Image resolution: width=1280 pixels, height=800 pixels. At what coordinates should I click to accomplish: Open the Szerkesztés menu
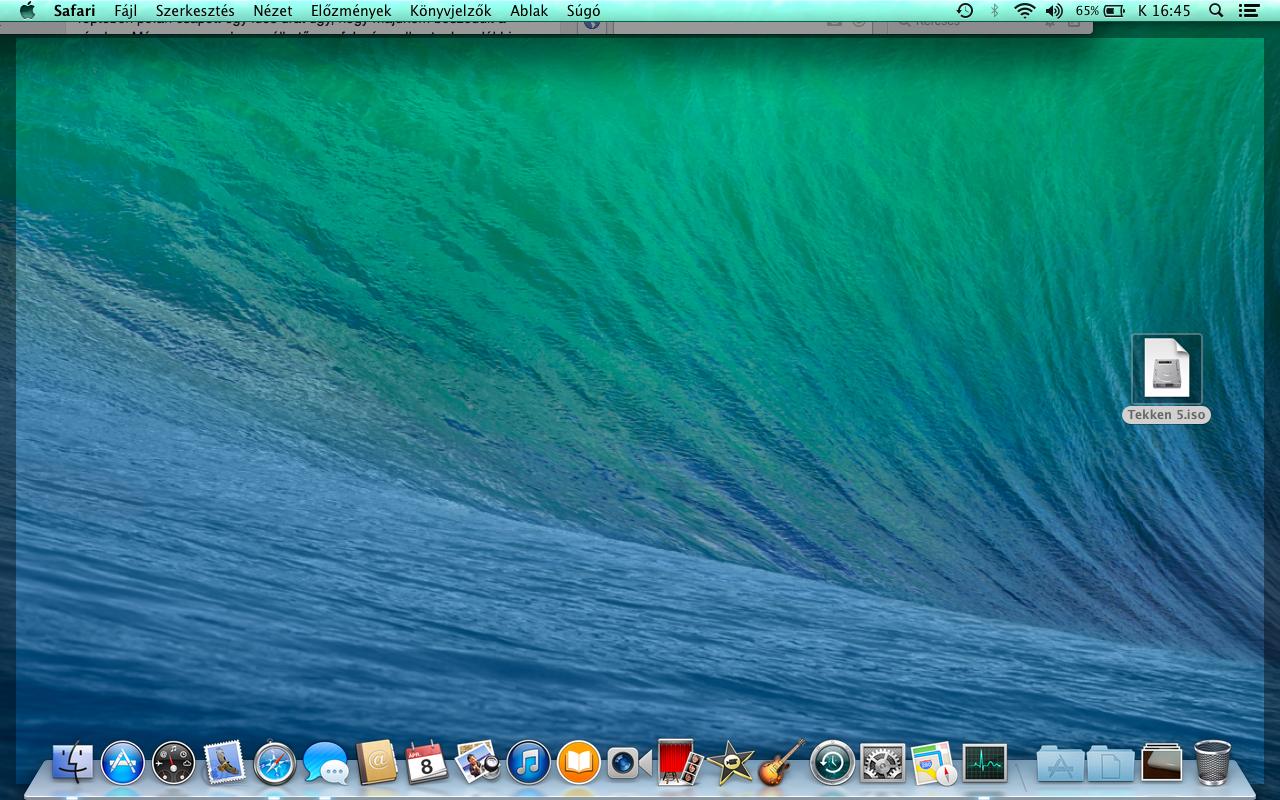(195, 10)
